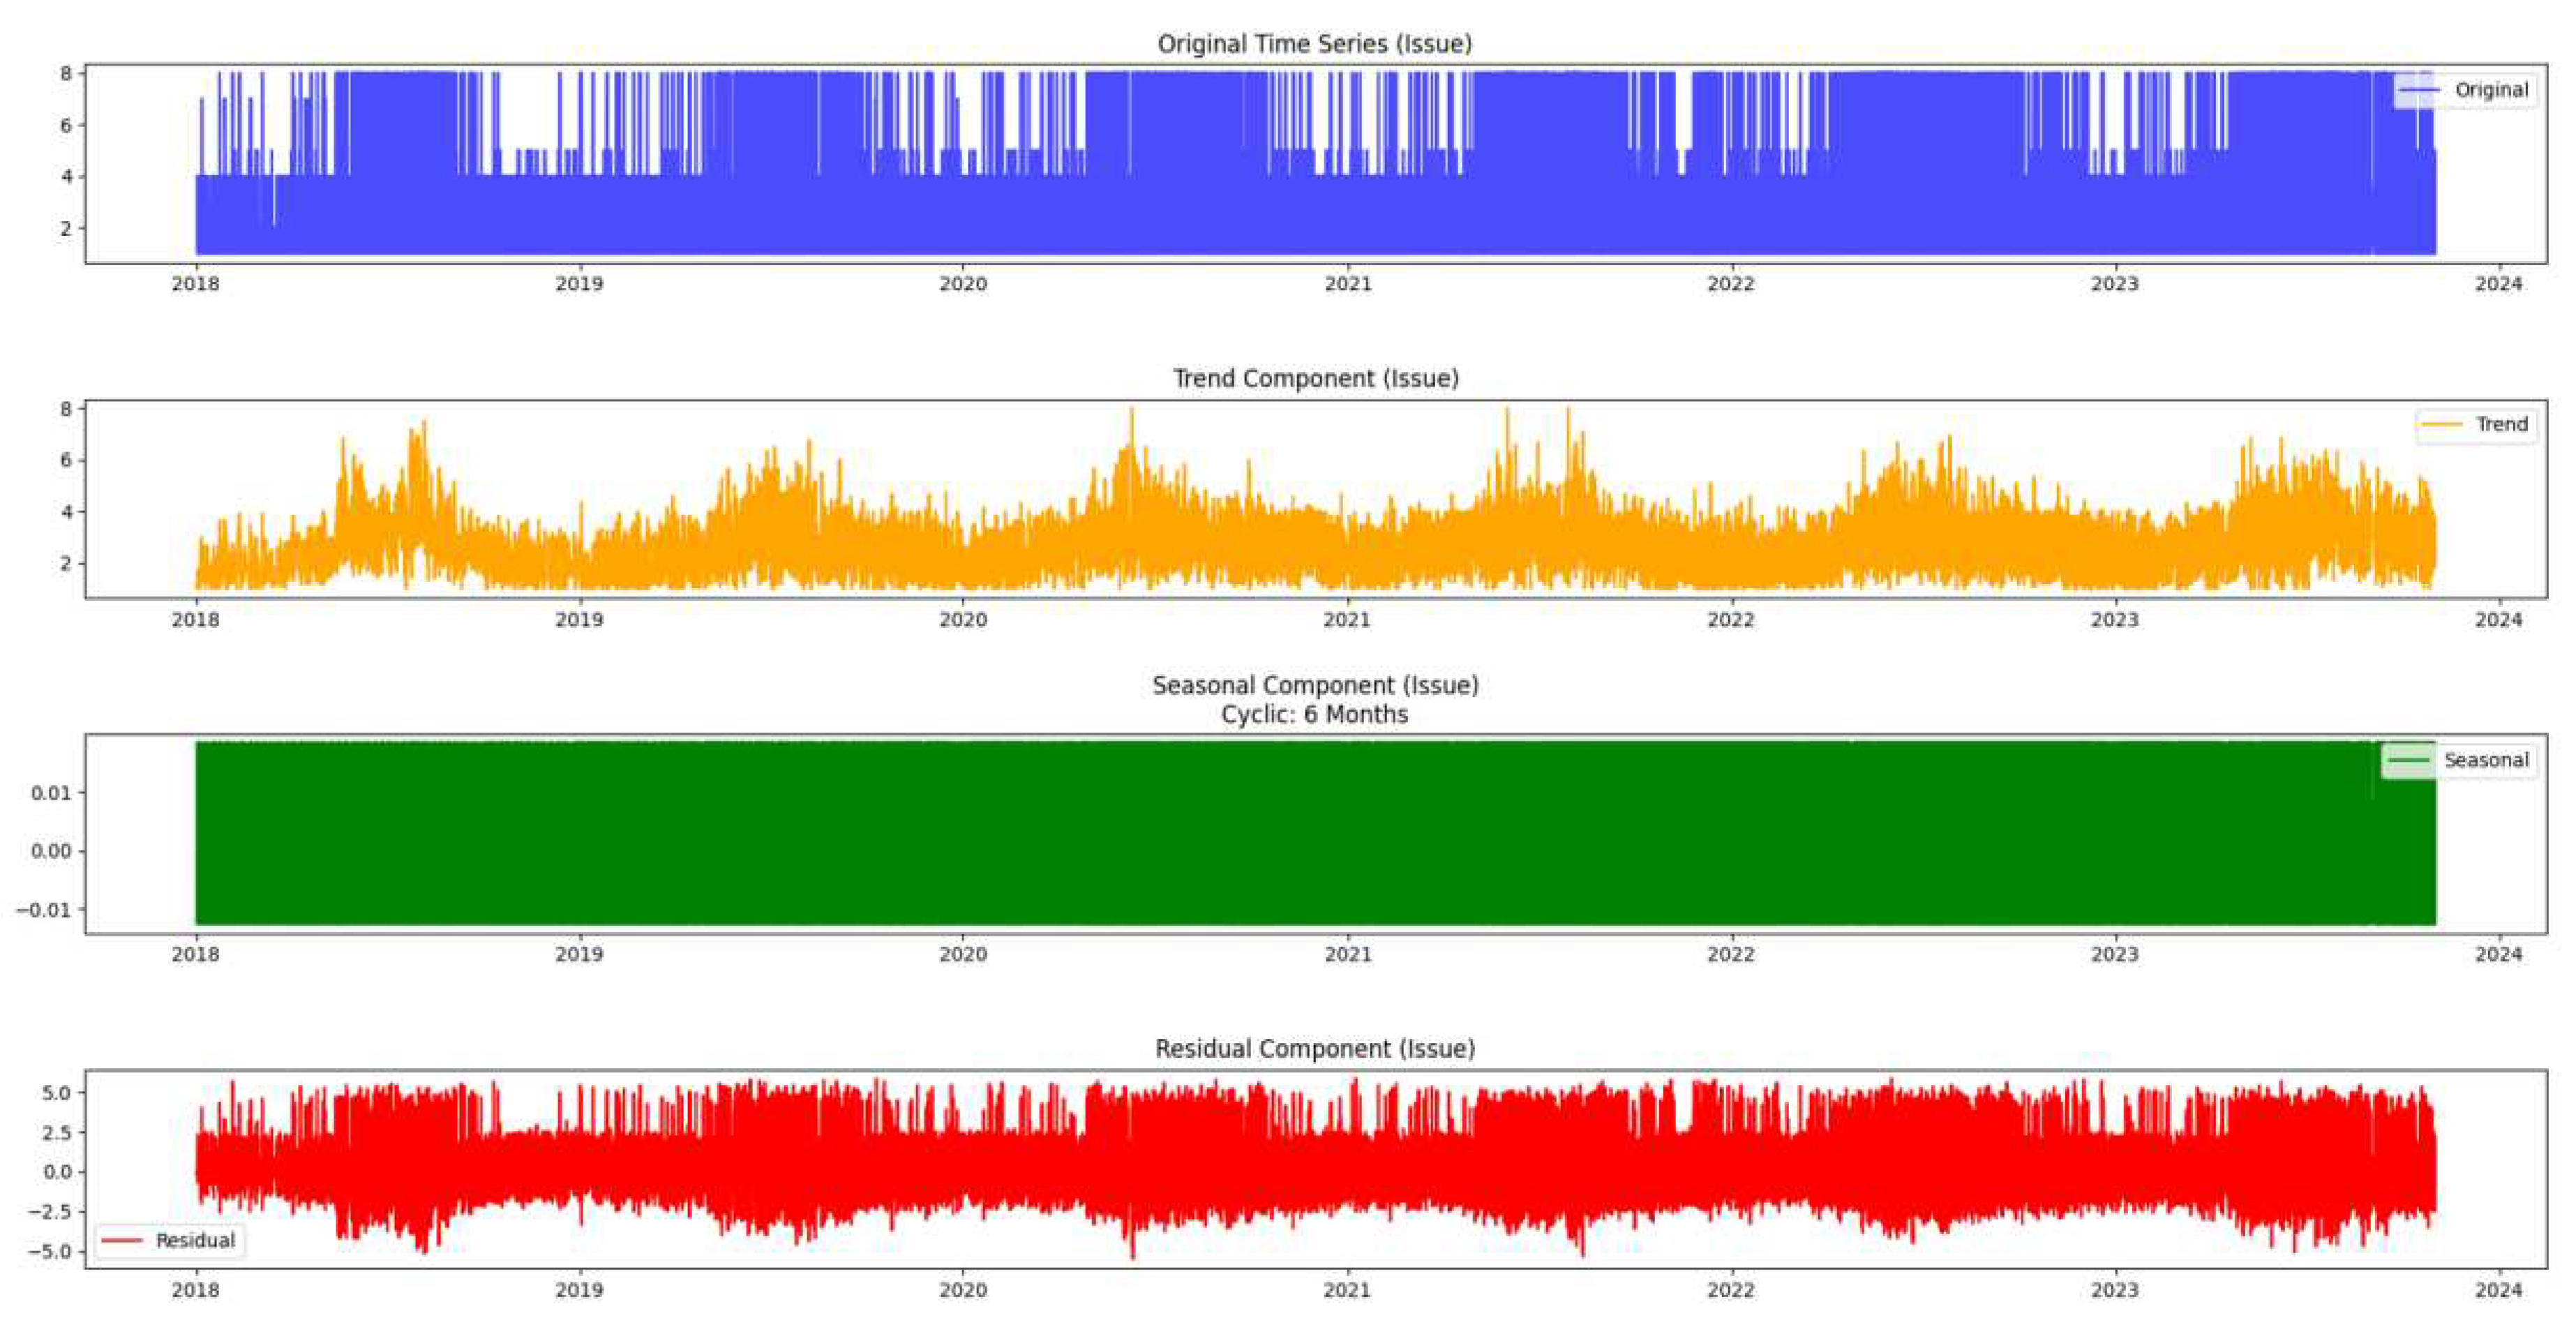Select the orange Trend component waveform
This screenshot has width=2576, height=1334.
point(1200,540)
